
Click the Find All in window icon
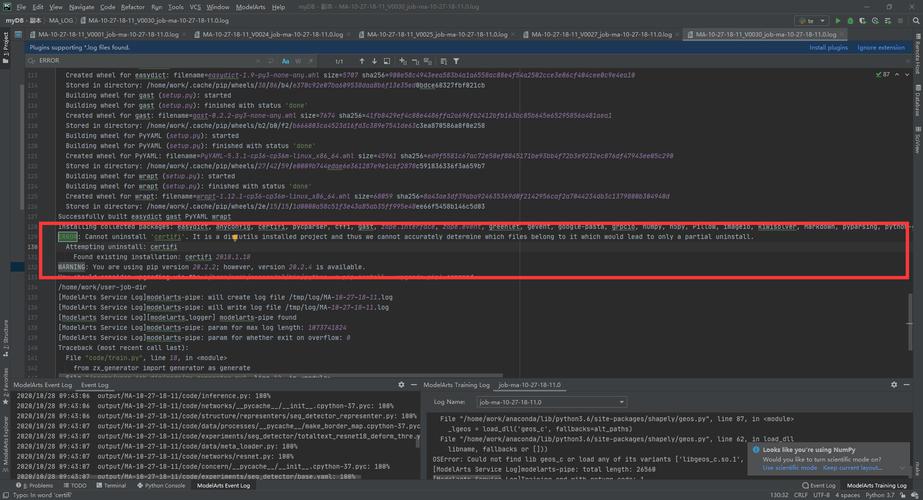(x=387, y=61)
